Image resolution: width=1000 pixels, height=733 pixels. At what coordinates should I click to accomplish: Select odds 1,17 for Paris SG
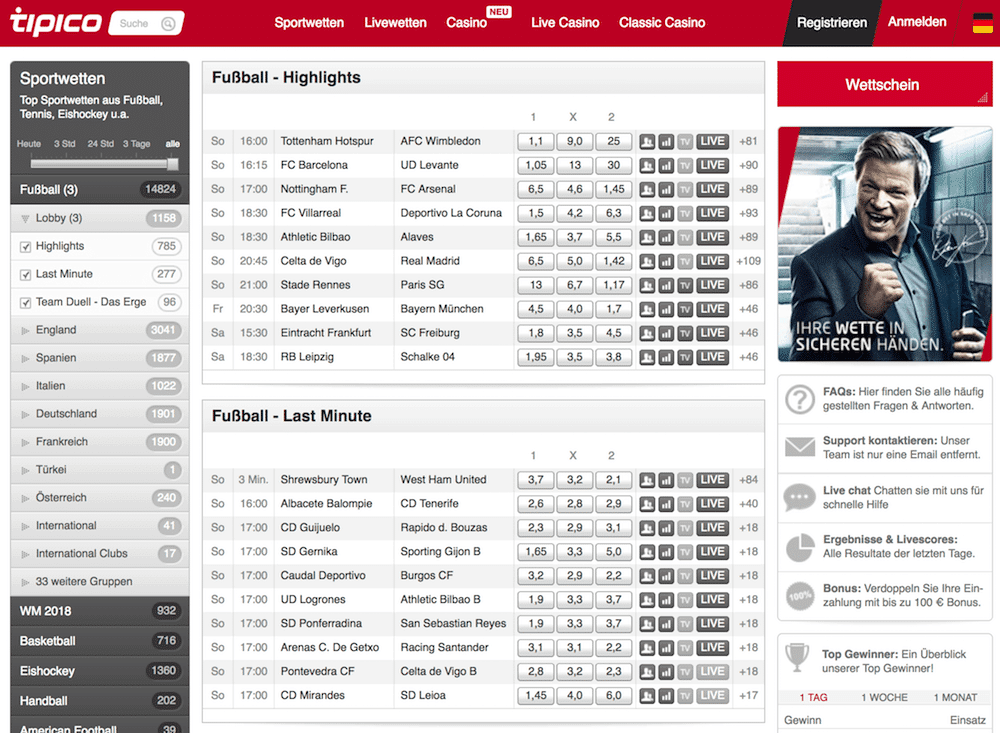[x=614, y=285]
